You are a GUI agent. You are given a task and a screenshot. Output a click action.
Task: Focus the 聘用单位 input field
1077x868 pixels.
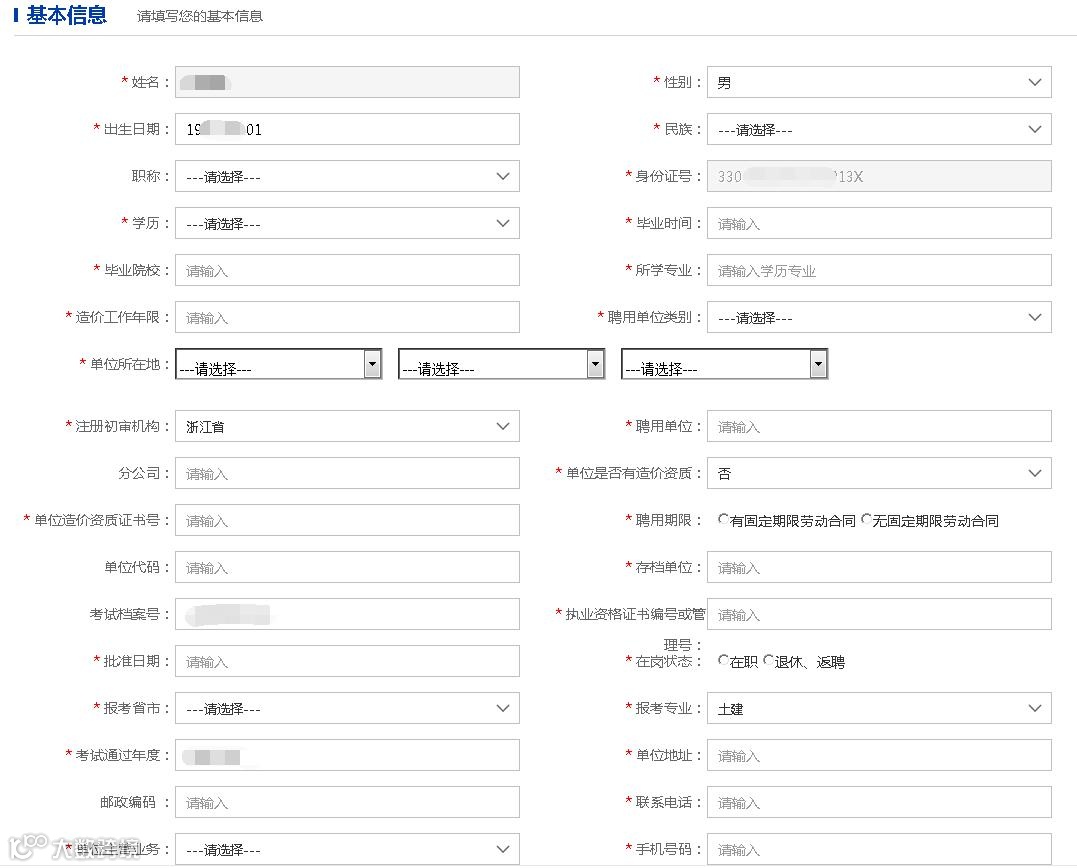pos(879,426)
